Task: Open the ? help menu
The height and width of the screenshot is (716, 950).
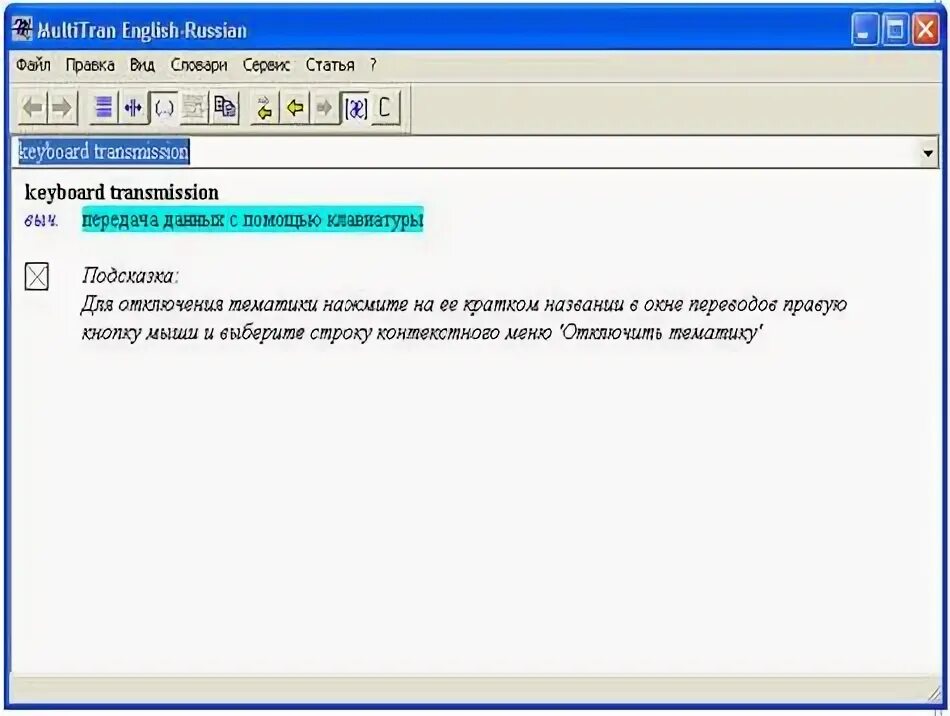Action: pyautogui.click(x=373, y=65)
